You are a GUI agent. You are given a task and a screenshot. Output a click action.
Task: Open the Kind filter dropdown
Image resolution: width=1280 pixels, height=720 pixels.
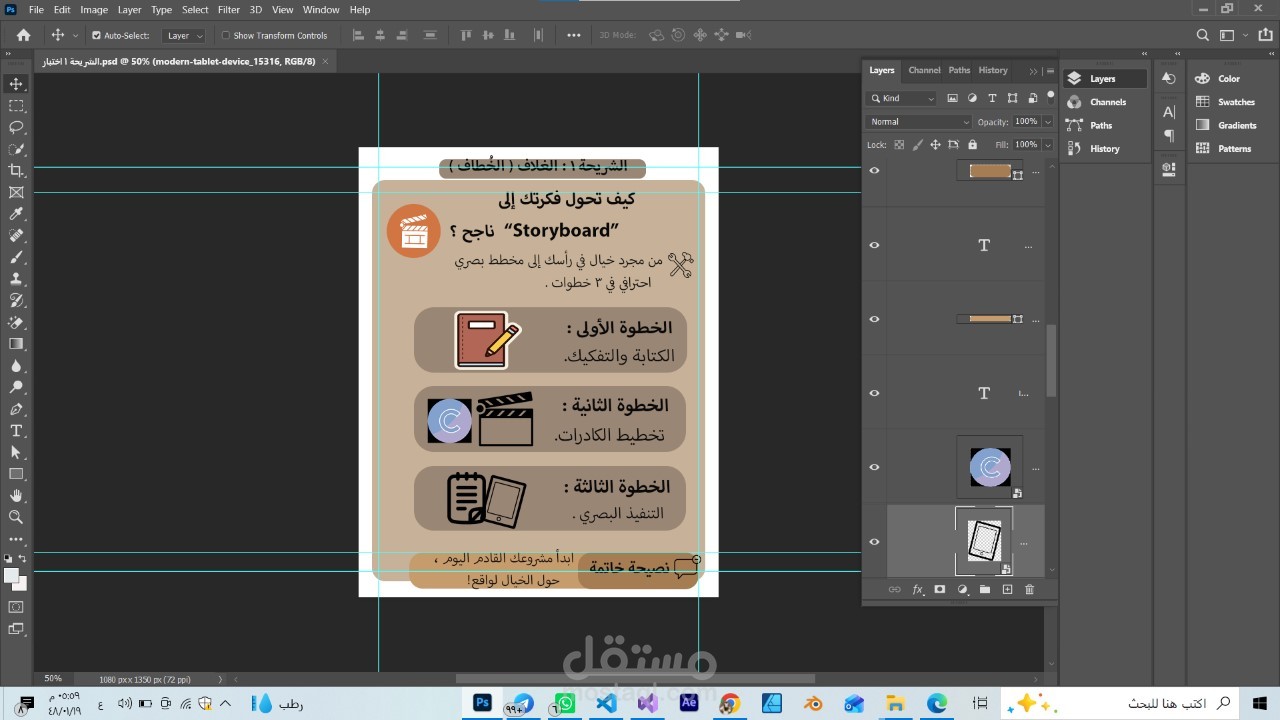[902, 98]
